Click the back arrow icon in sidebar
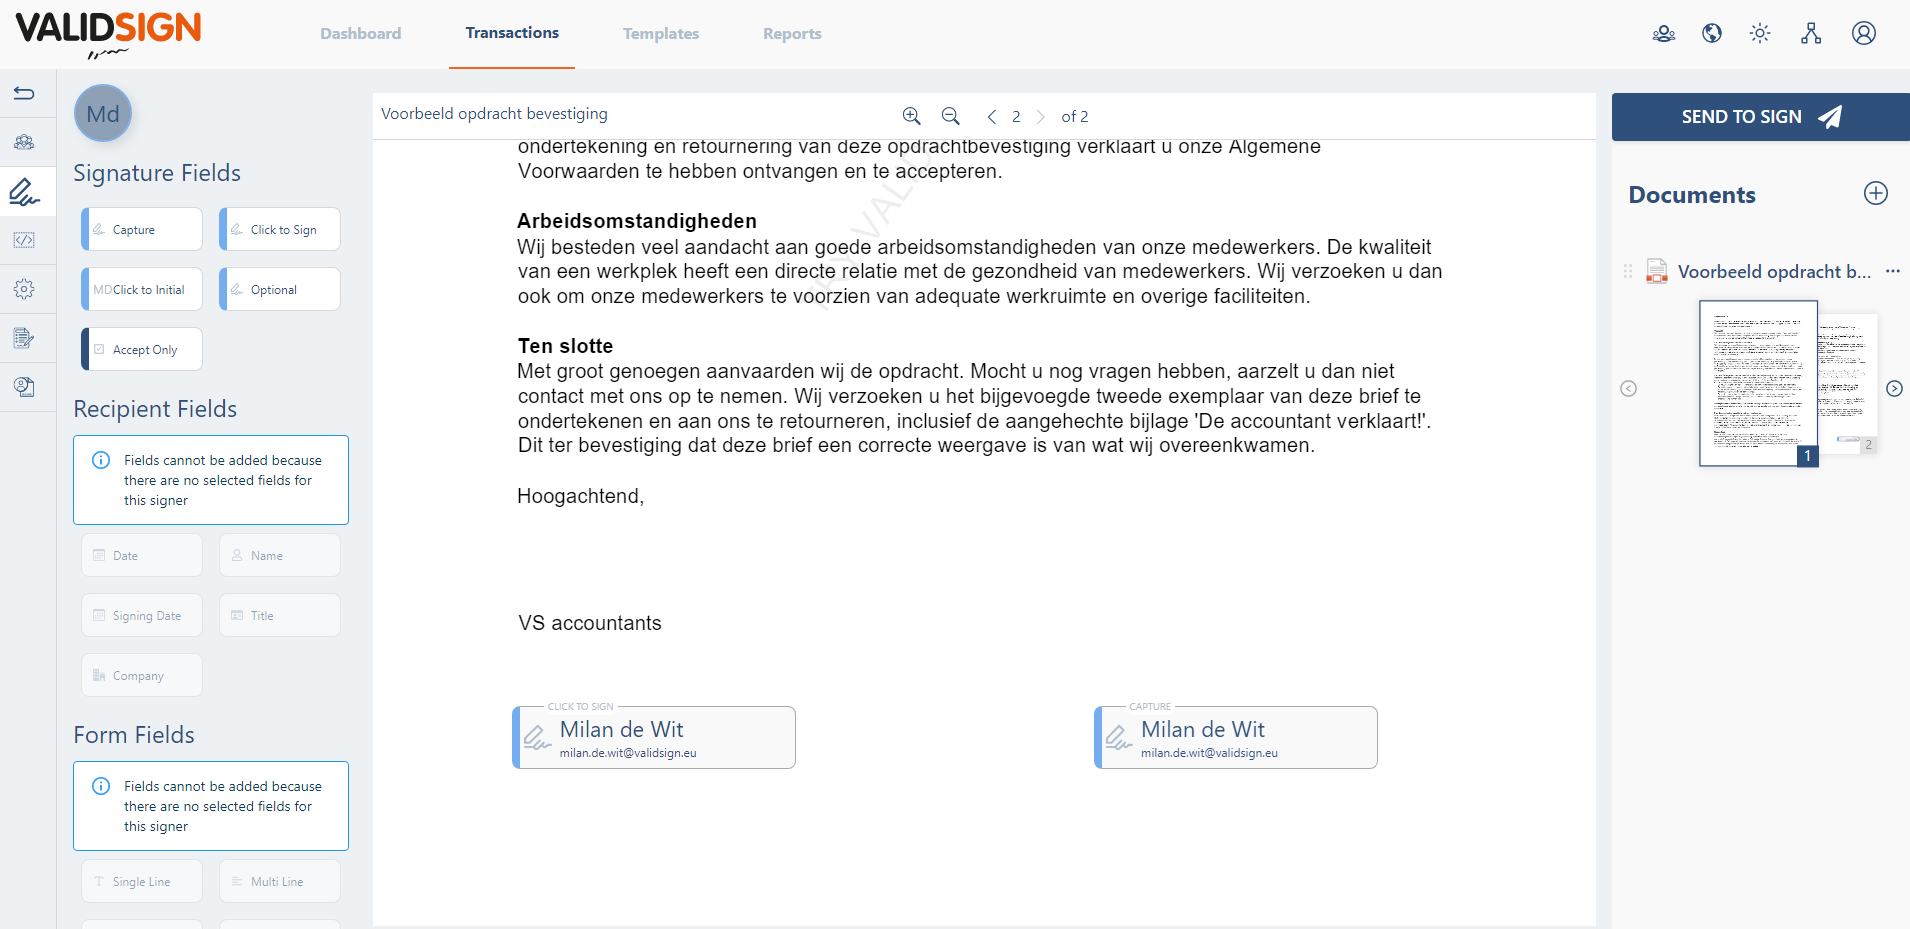This screenshot has height=929, width=1910. [24, 94]
